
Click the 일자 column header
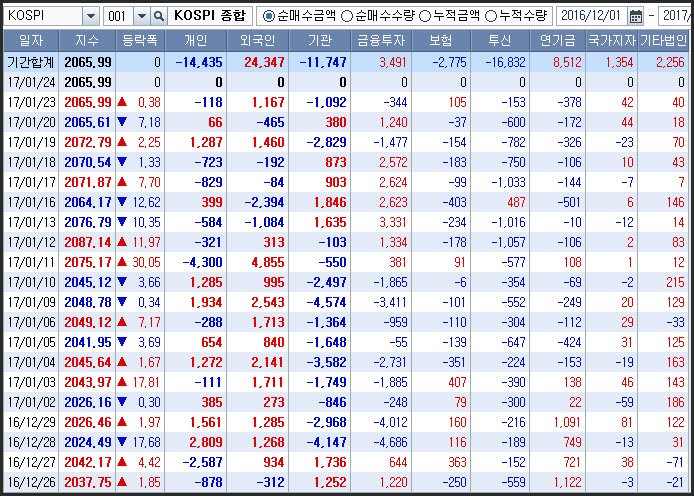(x=31, y=41)
